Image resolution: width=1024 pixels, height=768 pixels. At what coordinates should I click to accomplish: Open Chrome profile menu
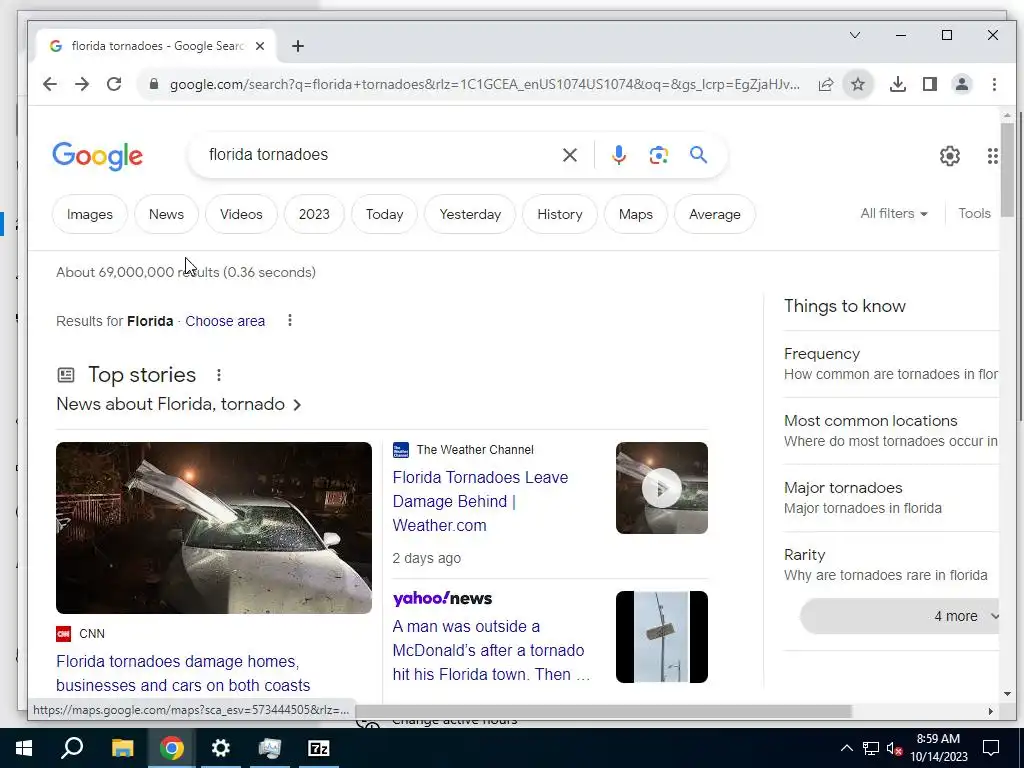click(x=961, y=84)
